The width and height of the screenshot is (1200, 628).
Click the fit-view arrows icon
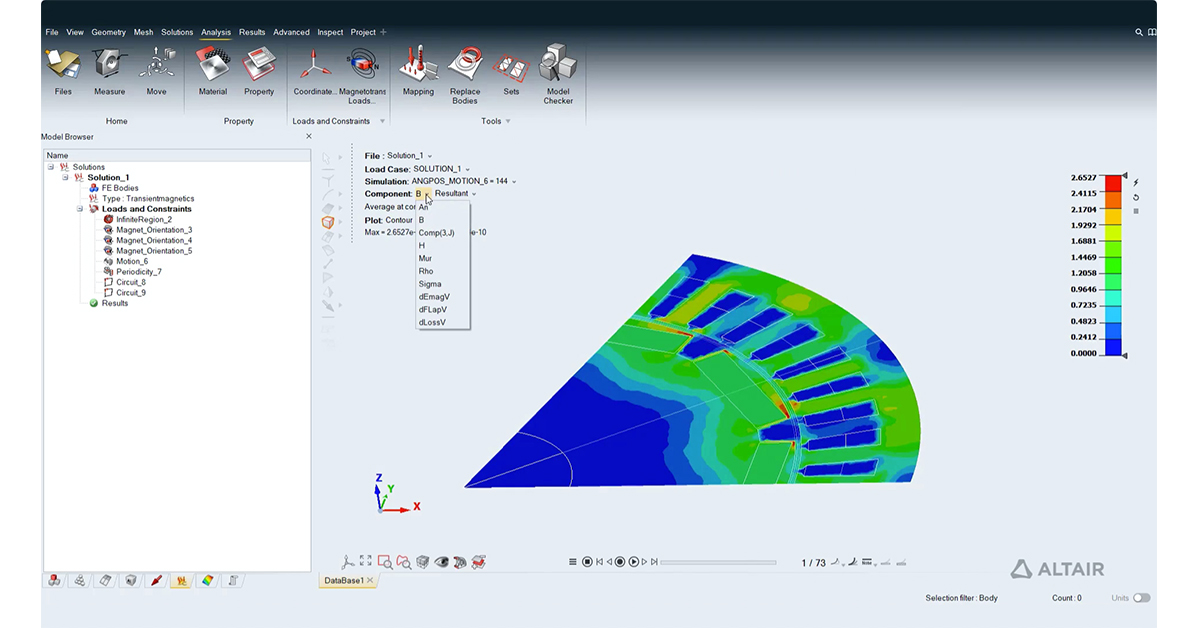(x=366, y=562)
